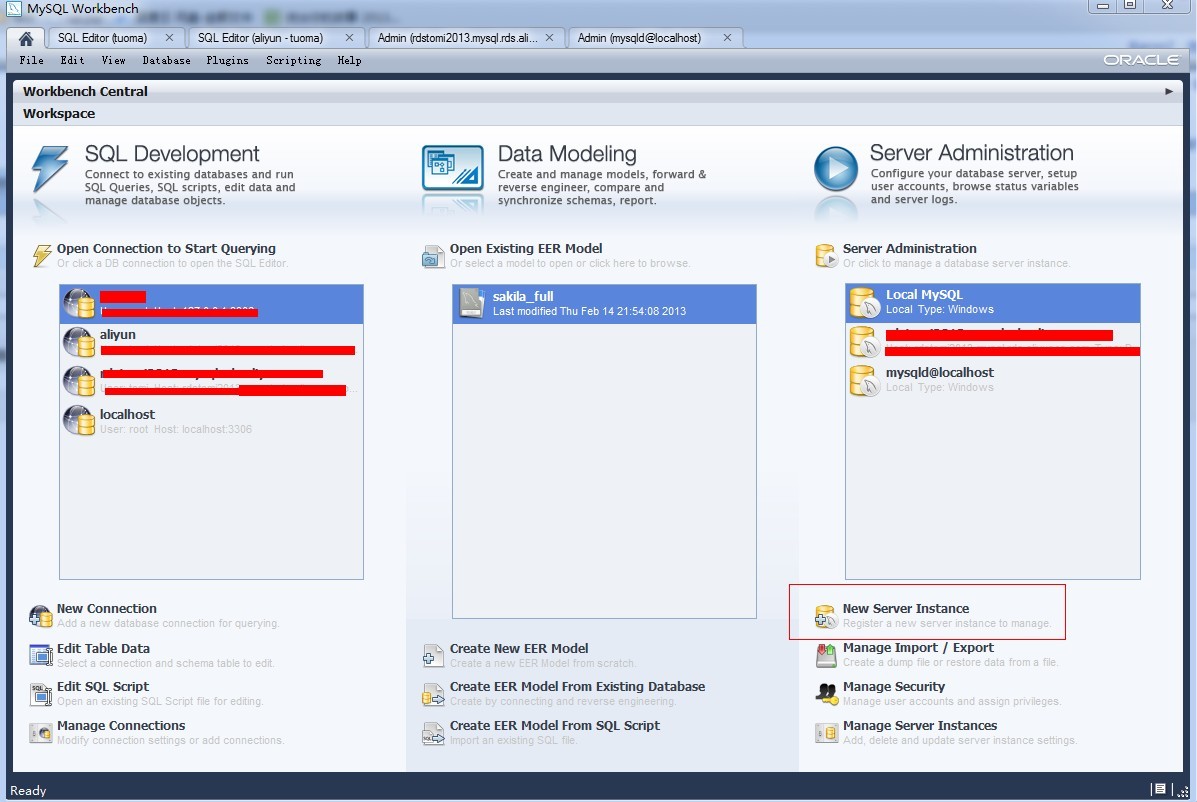
Task: Switch to SQL Editor (aliyun - tuoma) tab
Action: (260, 37)
